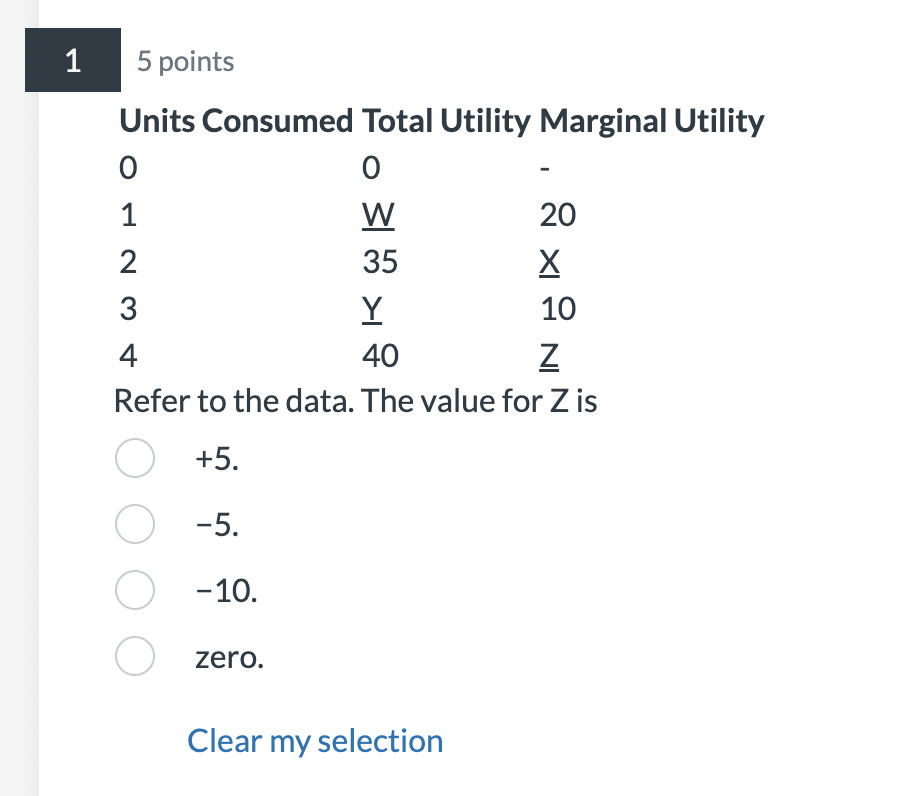Click the question number 1 badge
The width and height of the screenshot is (912, 796).
[72, 60]
